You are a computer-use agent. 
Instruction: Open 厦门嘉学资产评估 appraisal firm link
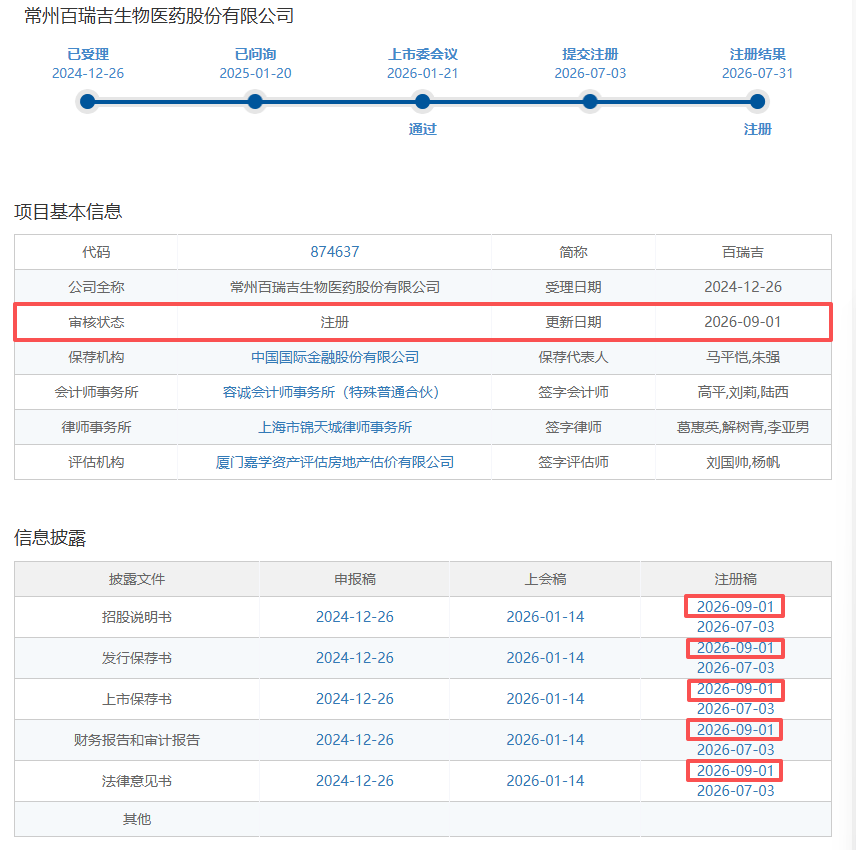tap(335, 462)
